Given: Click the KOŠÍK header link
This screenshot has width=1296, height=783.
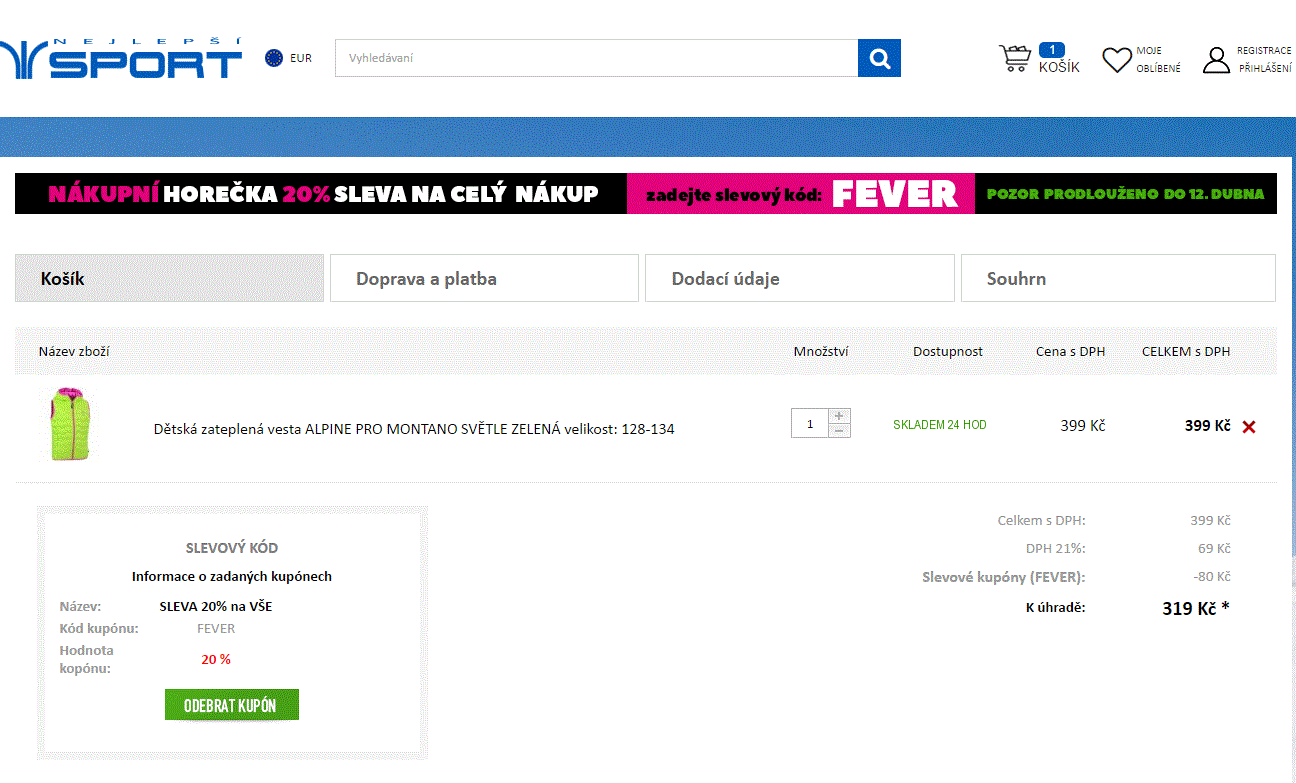Looking at the screenshot, I should (1059, 68).
